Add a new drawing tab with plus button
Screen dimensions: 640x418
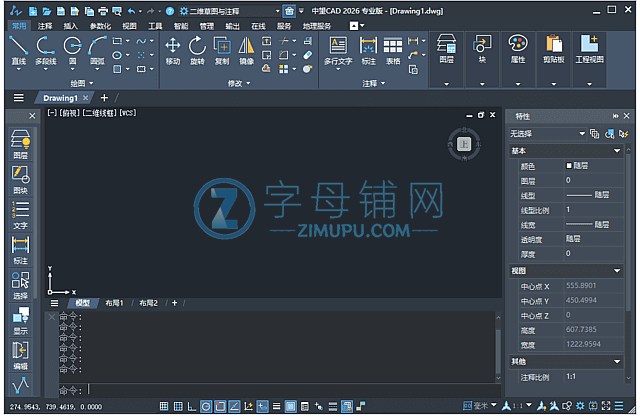click(x=103, y=98)
